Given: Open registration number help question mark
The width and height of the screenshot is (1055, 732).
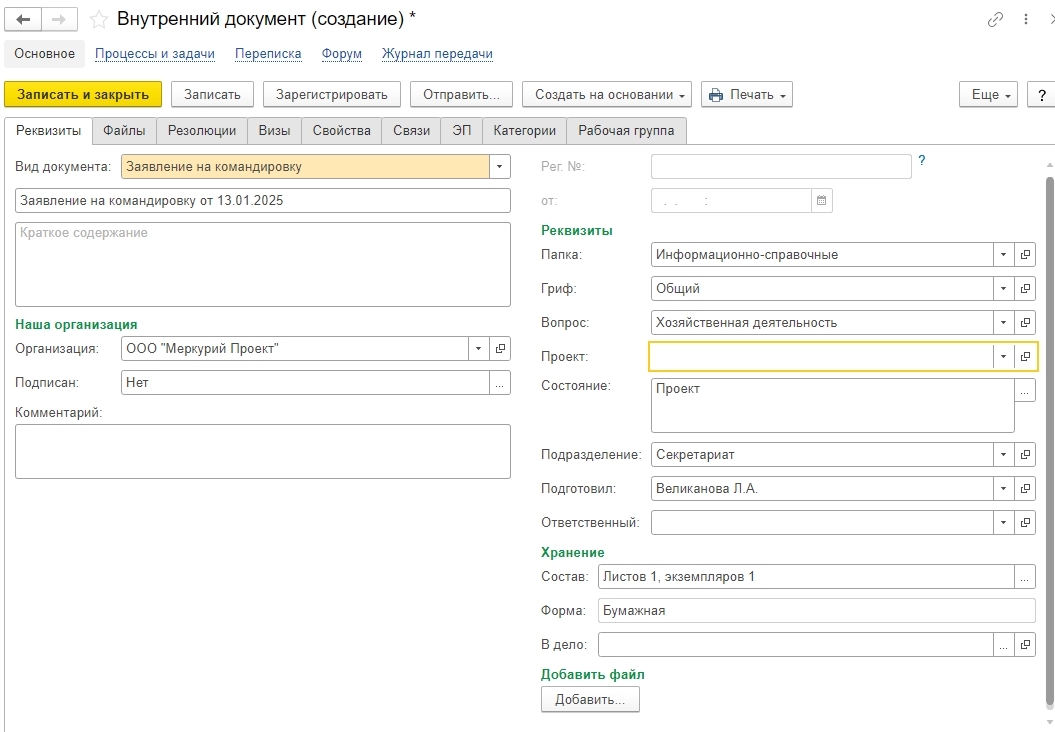Looking at the screenshot, I should click(922, 160).
